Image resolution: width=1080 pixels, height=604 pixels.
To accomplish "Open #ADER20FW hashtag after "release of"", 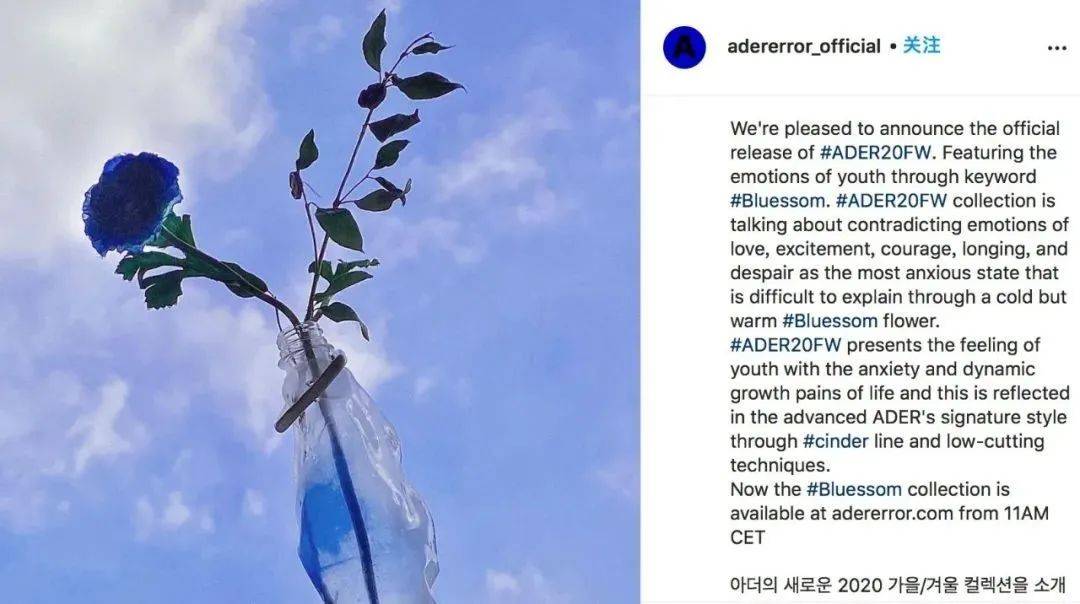I will (875, 152).
